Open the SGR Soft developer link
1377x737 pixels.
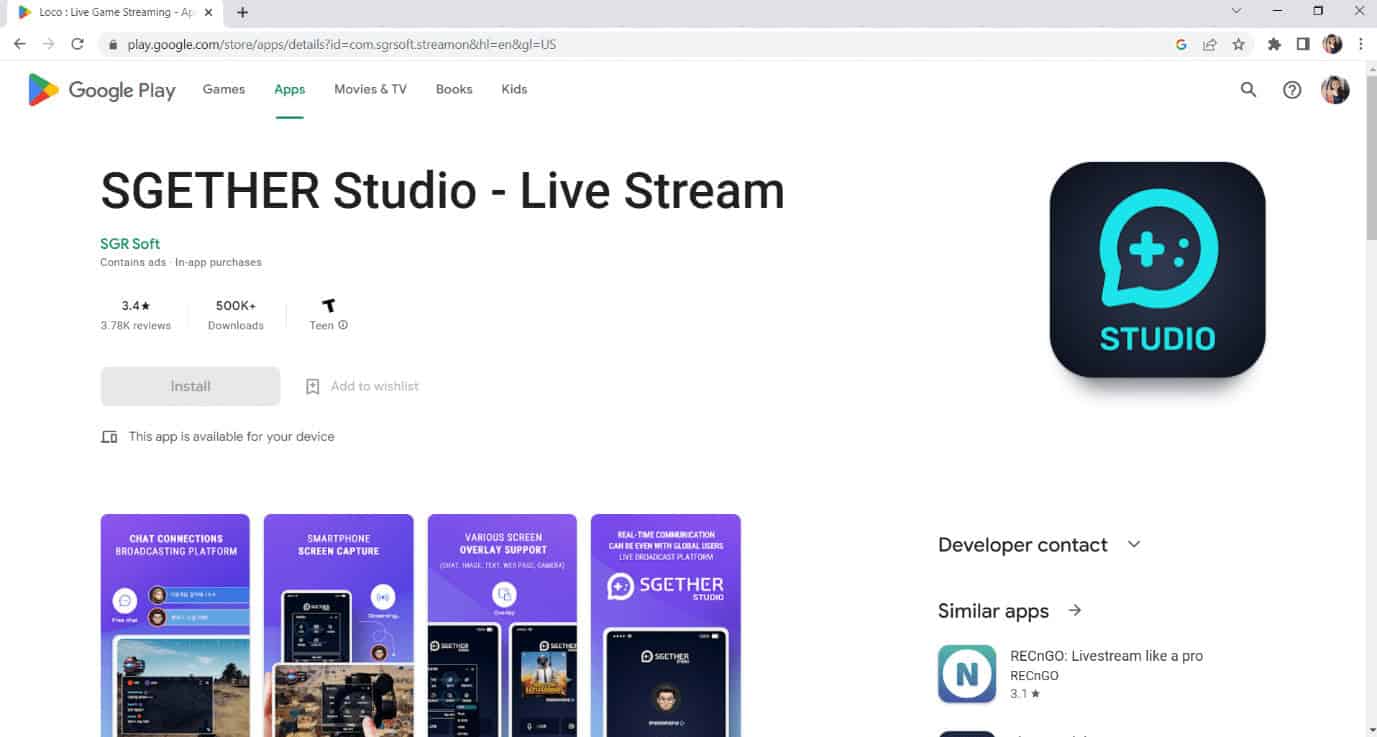click(129, 243)
